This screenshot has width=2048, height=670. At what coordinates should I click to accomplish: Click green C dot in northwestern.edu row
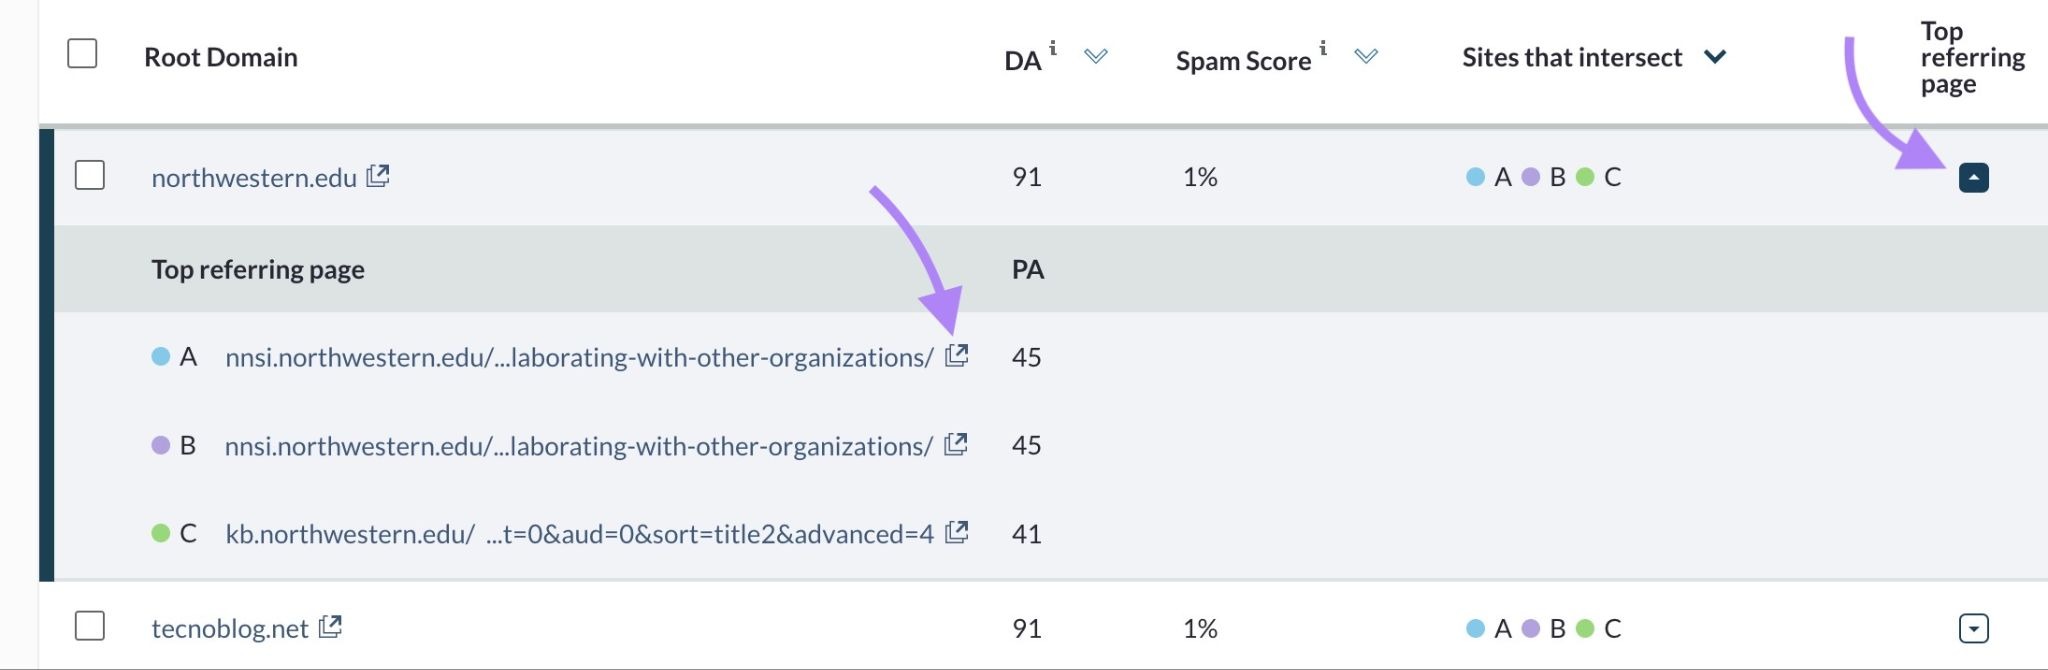point(1585,177)
